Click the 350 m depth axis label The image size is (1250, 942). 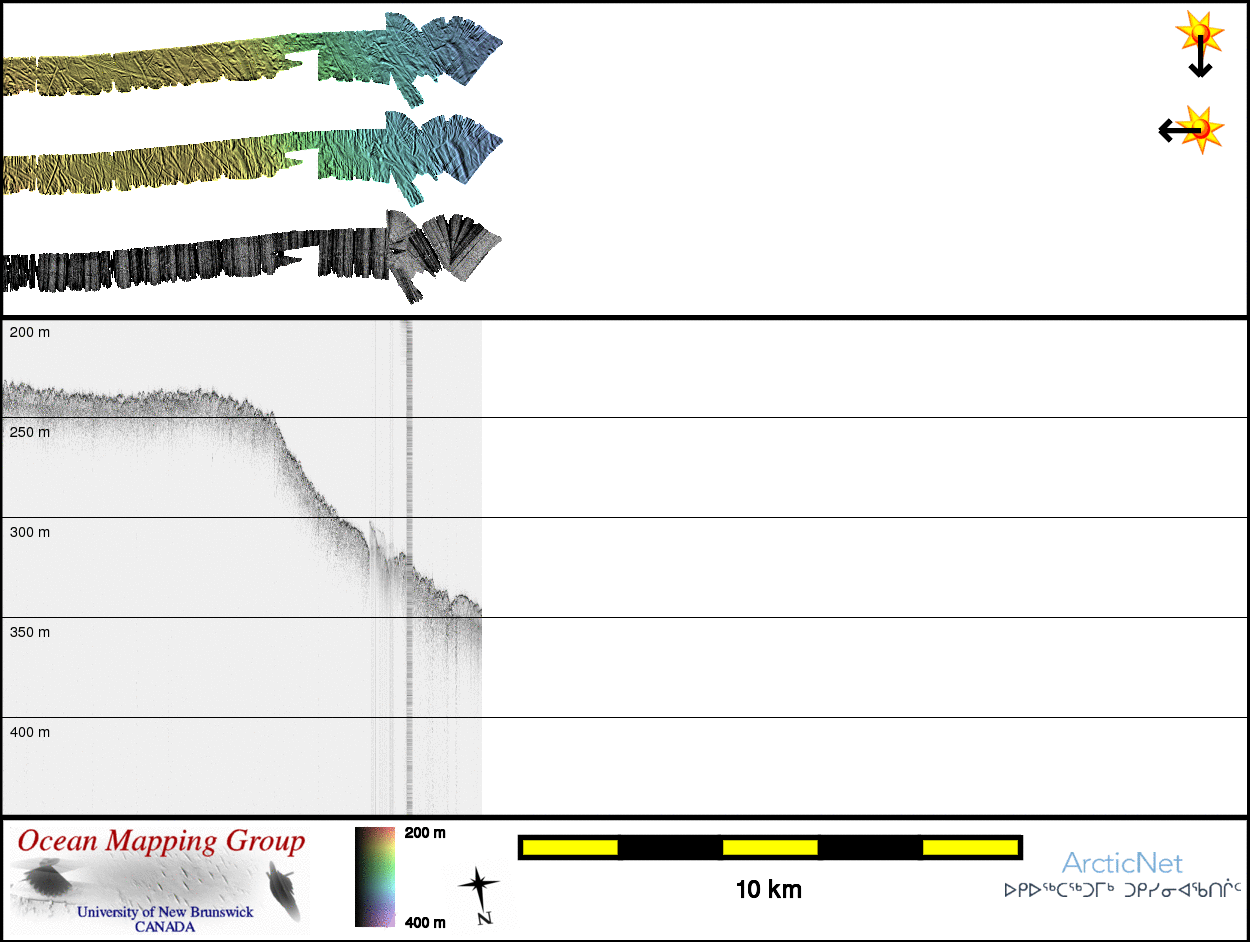(x=30, y=632)
